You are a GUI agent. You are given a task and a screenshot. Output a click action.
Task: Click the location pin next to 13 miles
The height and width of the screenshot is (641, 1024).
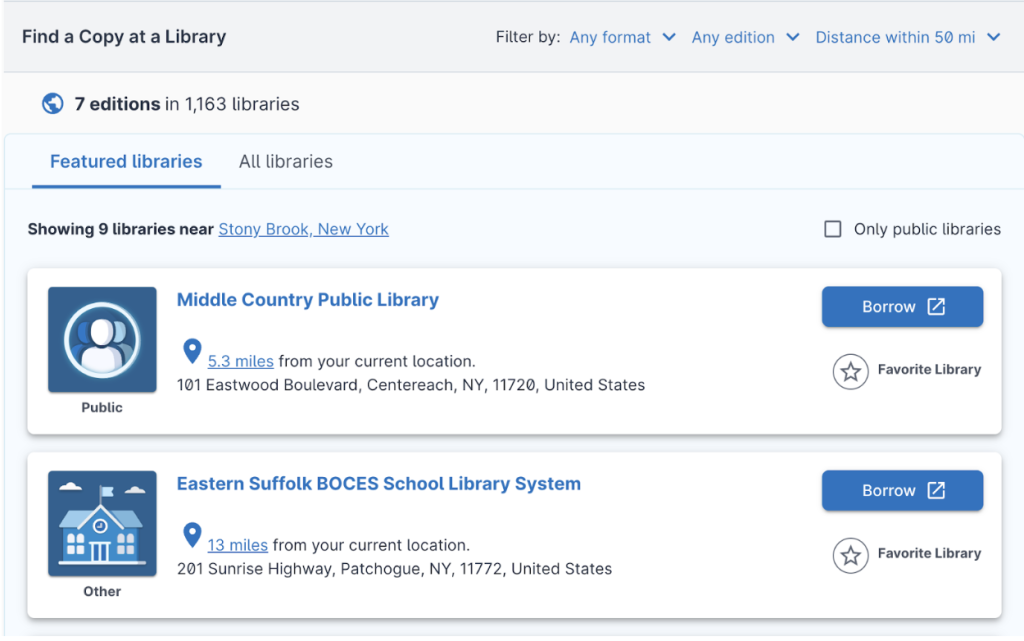point(192,535)
